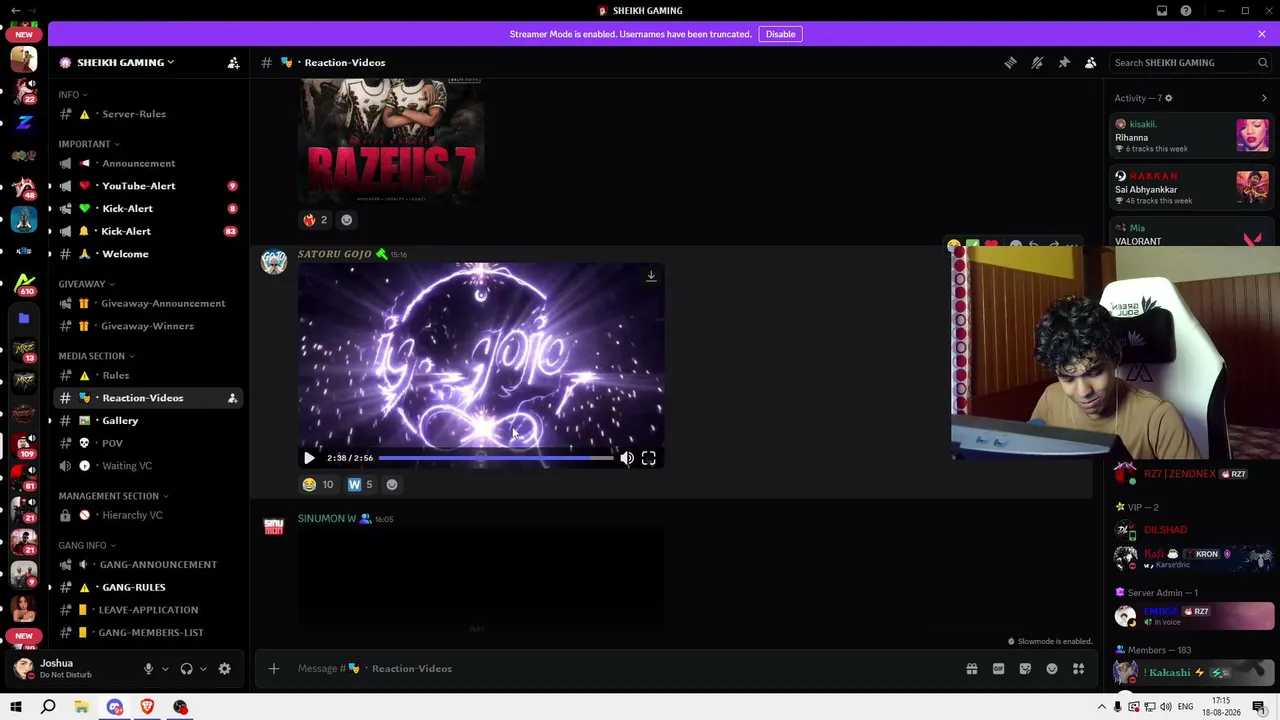Dismiss the Streamer Mode banner
Viewport: 1280px width, 720px height.
tap(1262, 34)
